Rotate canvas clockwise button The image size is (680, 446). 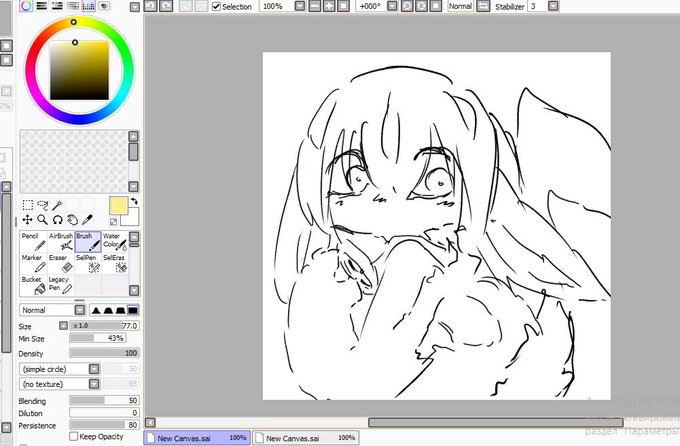click(x=422, y=6)
